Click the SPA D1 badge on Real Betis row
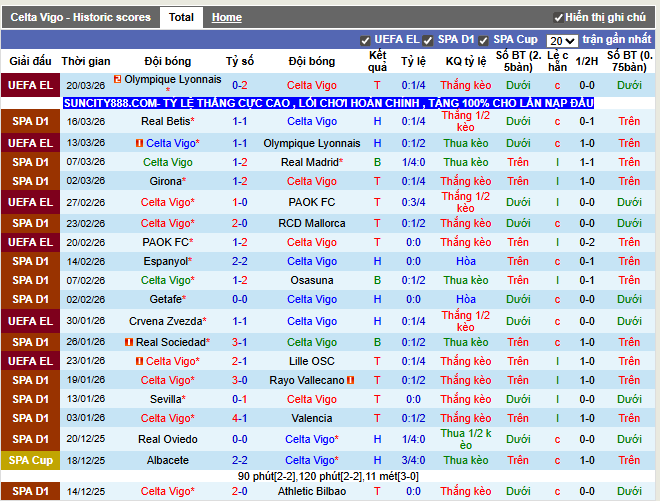Image resolution: width=660 pixels, height=501 pixels. coord(30,121)
